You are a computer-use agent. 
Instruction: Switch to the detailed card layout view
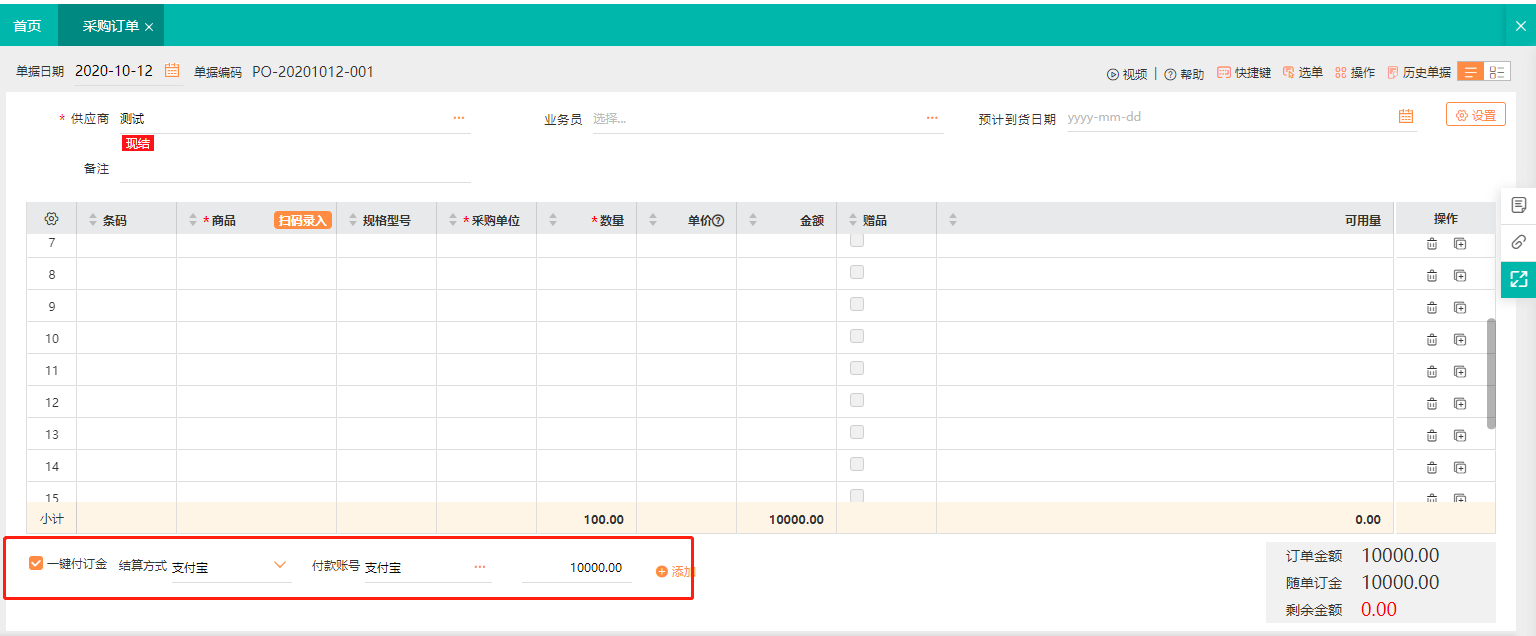click(x=1497, y=72)
